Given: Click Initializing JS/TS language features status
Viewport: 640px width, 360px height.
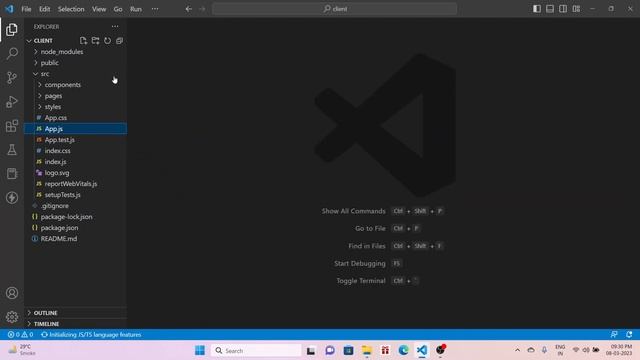Looking at the screenshot, I should pyautogui.click(x=91, y=335).
